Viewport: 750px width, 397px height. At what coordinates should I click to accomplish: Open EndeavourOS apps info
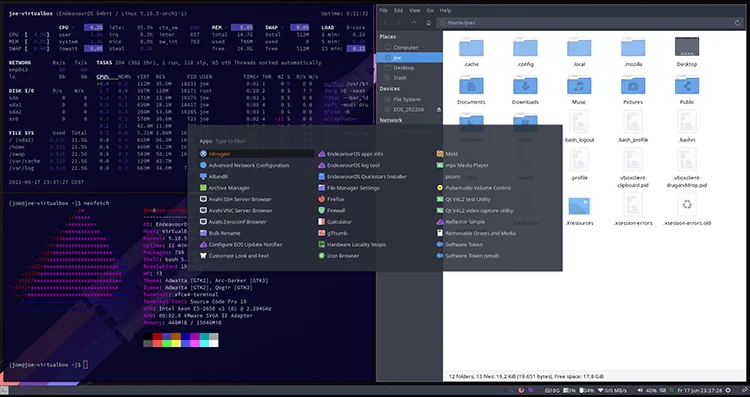click(351, 154)
